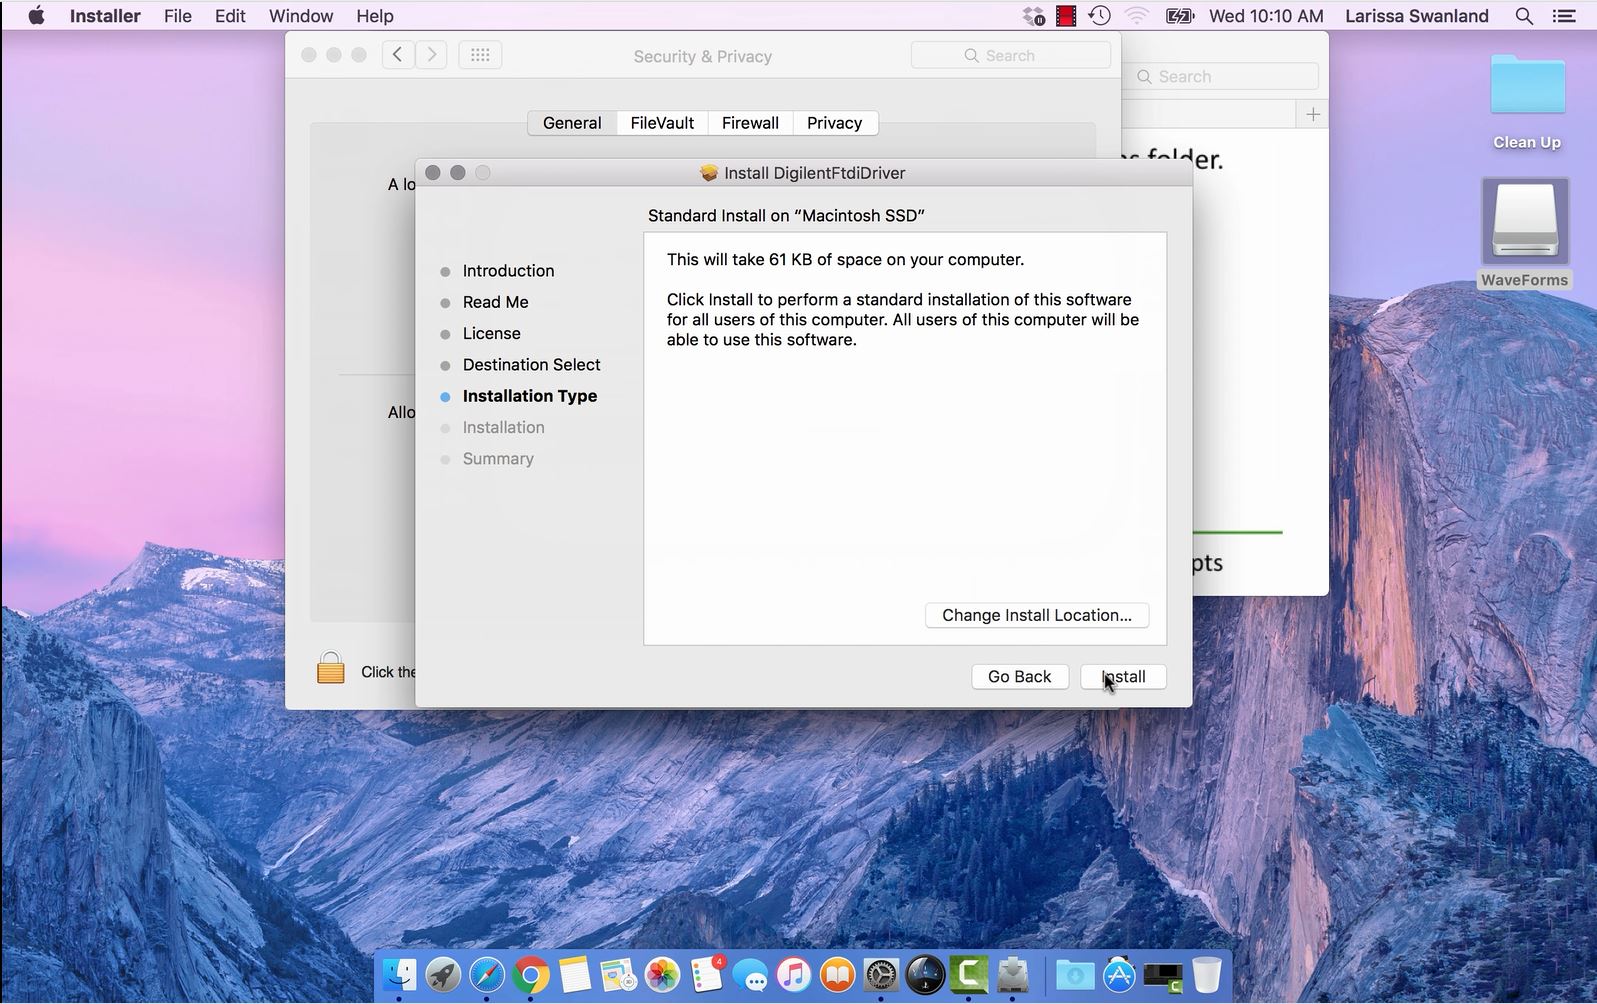Select the Installation Type step
Screen dimensions: 1597x1004
point(529,396)
